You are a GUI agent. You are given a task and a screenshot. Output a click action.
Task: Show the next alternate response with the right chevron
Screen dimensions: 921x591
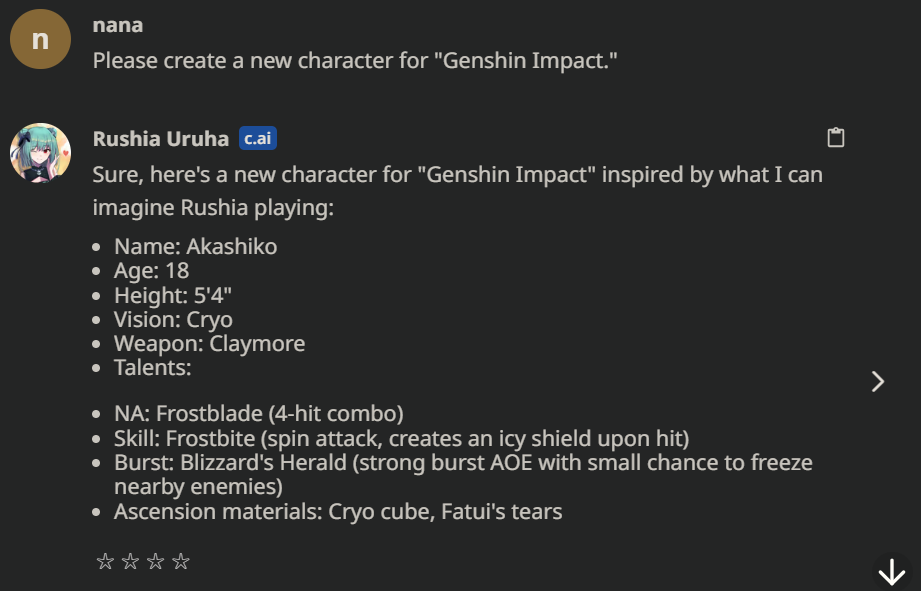tap(878, 381)
